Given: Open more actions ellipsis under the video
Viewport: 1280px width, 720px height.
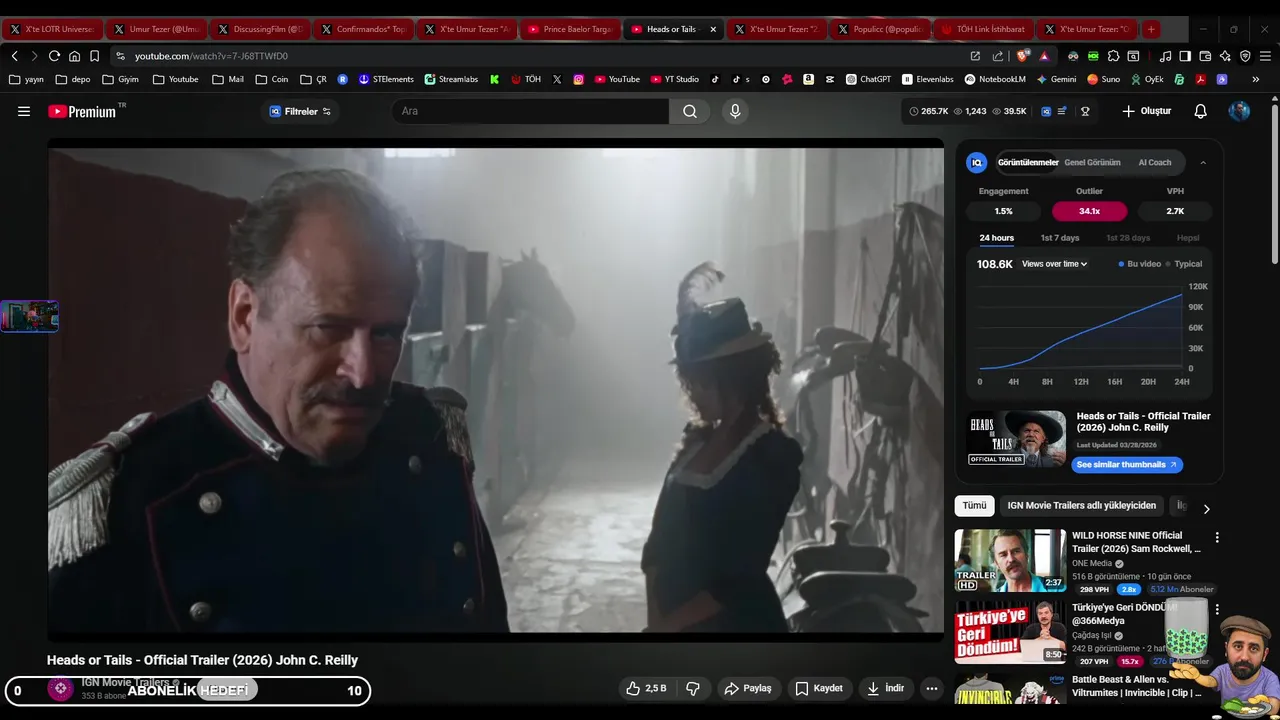Looking at the screenshot, I should pos(932,688).
